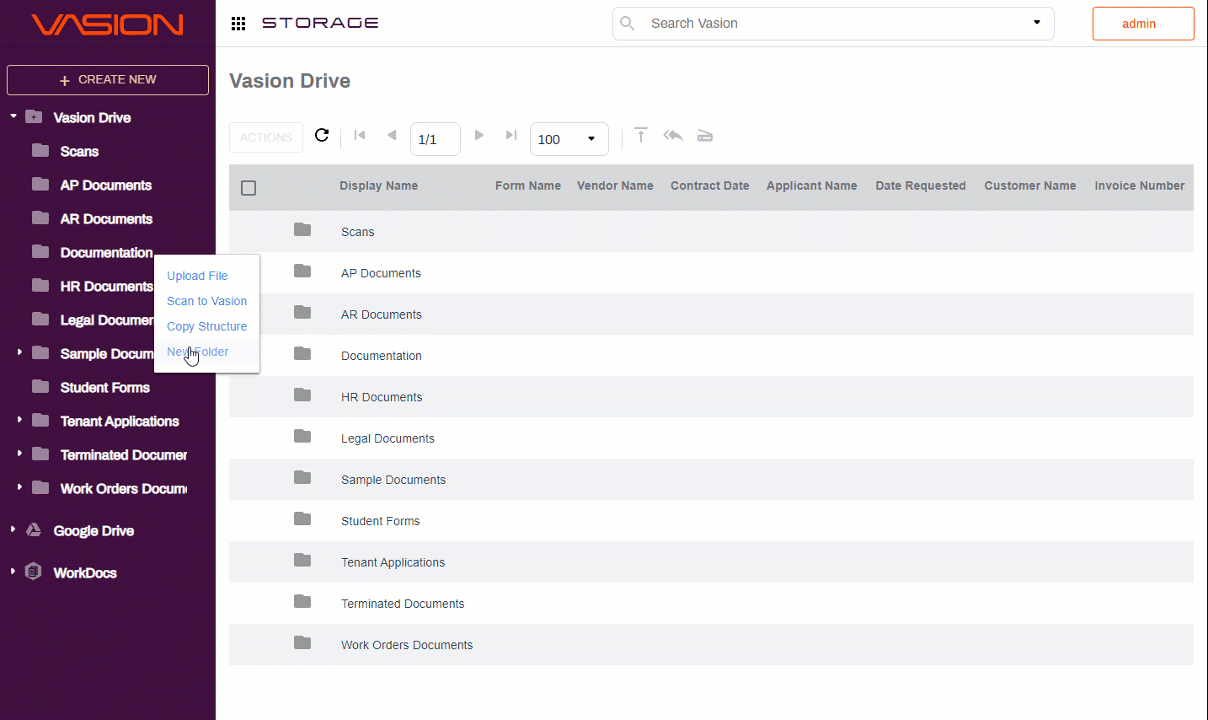
Task: Select Documentation in sidebar tree
Action: (106, 252)
